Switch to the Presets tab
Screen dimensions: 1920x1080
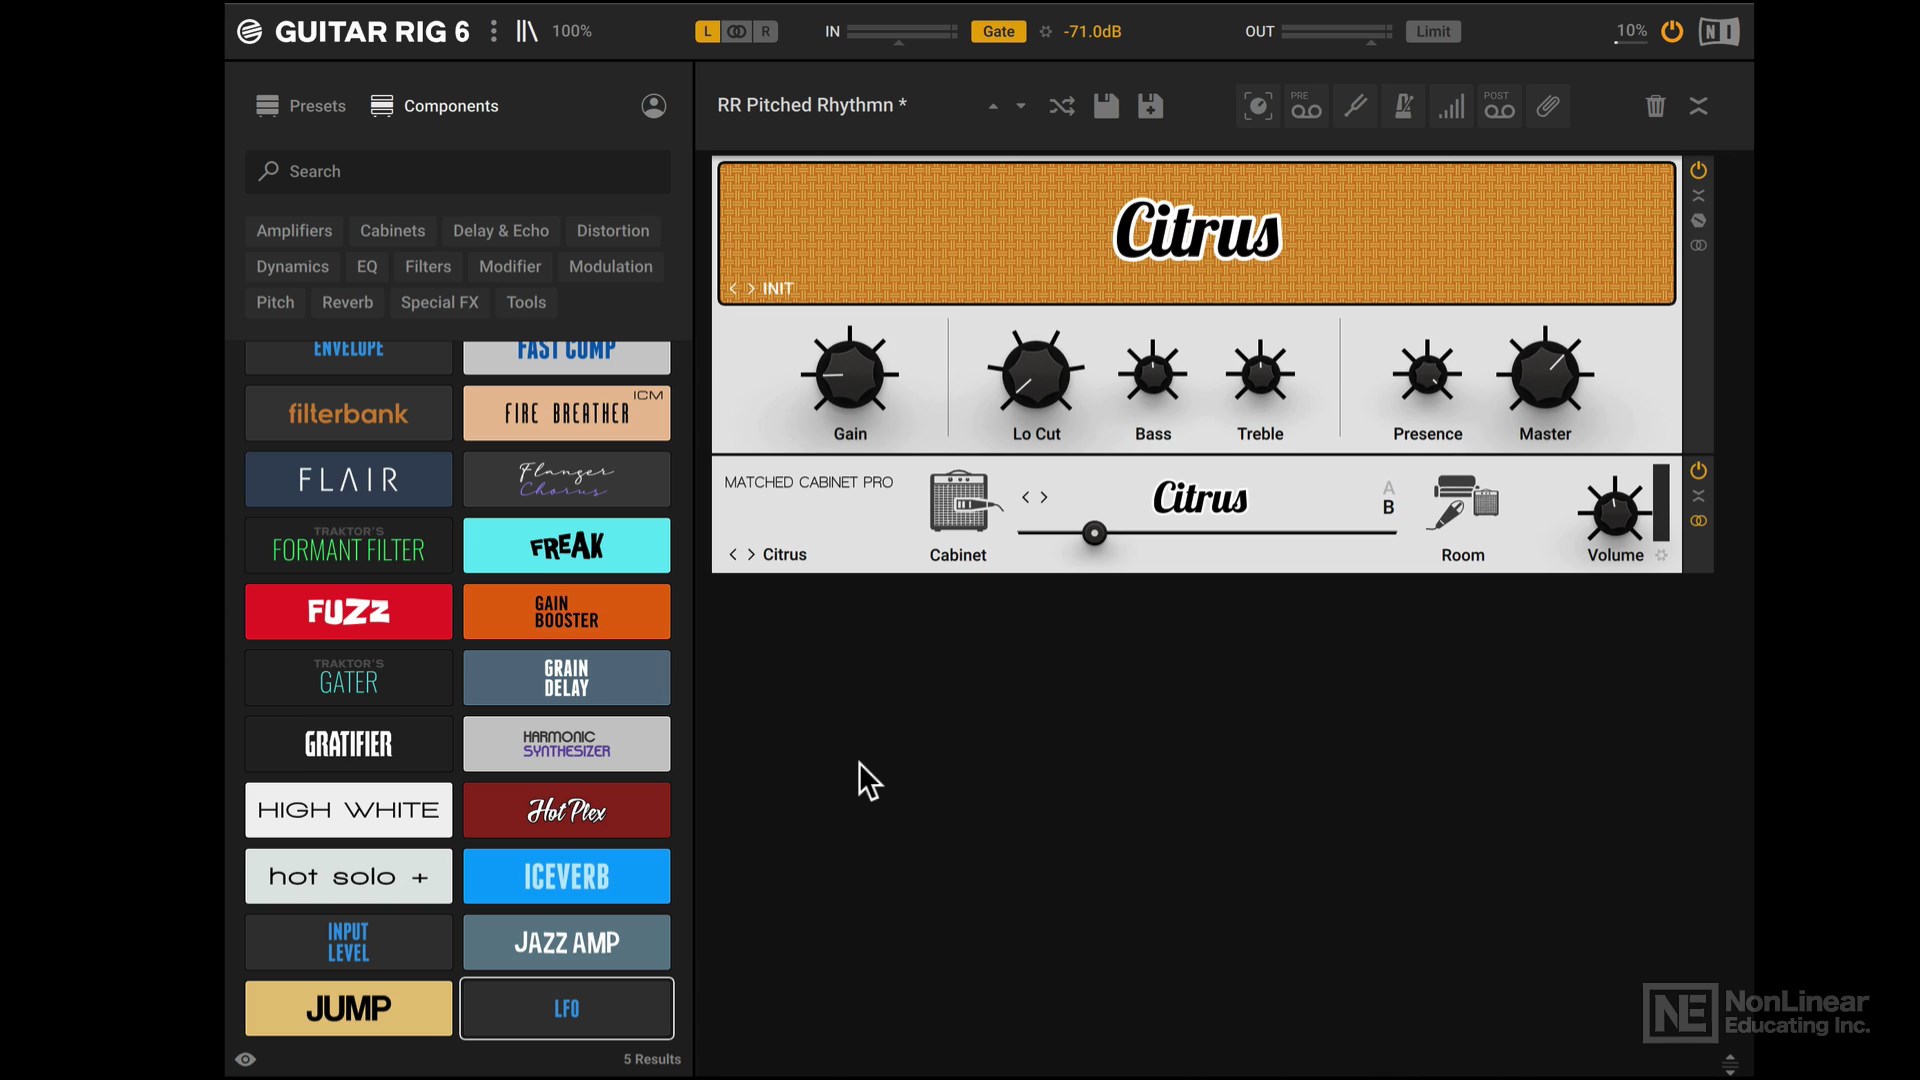pyautogui.click(x=301, y=106)
